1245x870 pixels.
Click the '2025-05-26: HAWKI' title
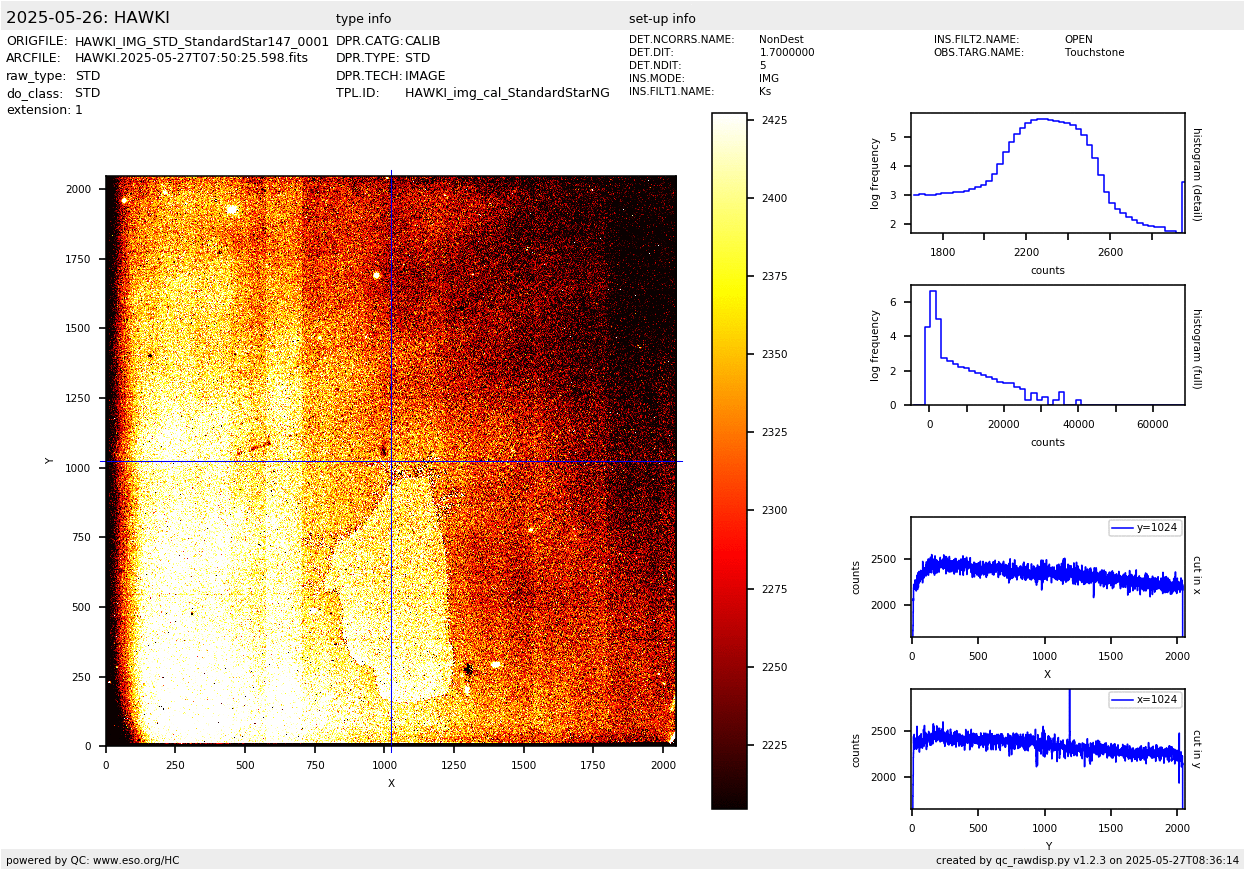click(x=88, y=18)
